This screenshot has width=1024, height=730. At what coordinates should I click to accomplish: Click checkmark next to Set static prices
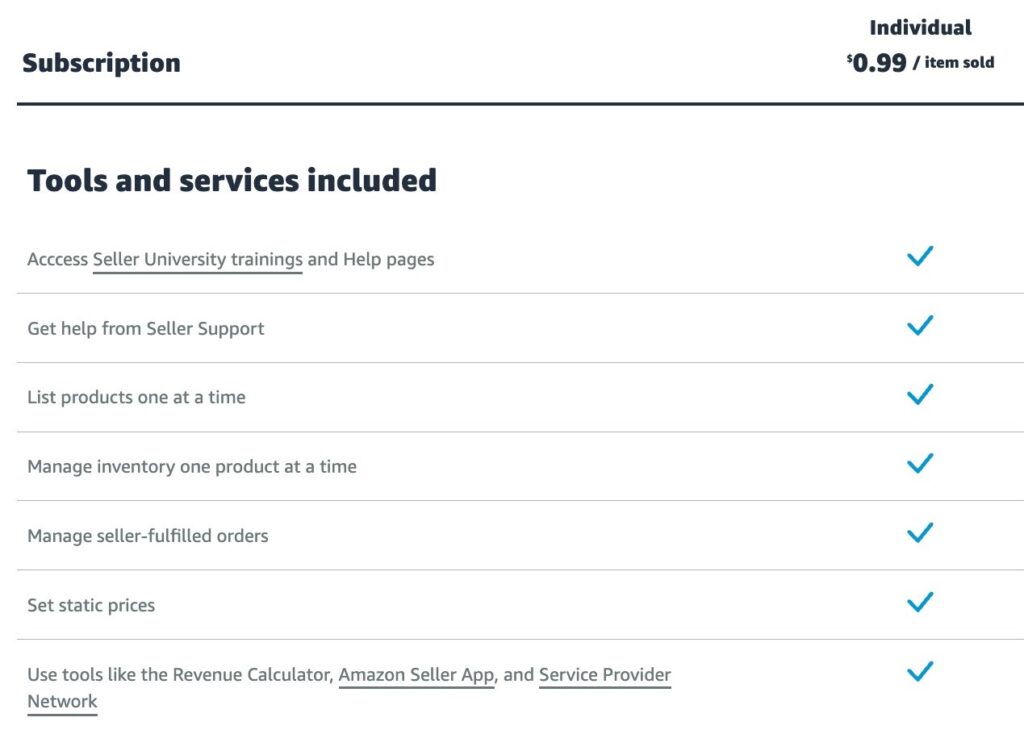pyautogui.click(x=919, y=602)
